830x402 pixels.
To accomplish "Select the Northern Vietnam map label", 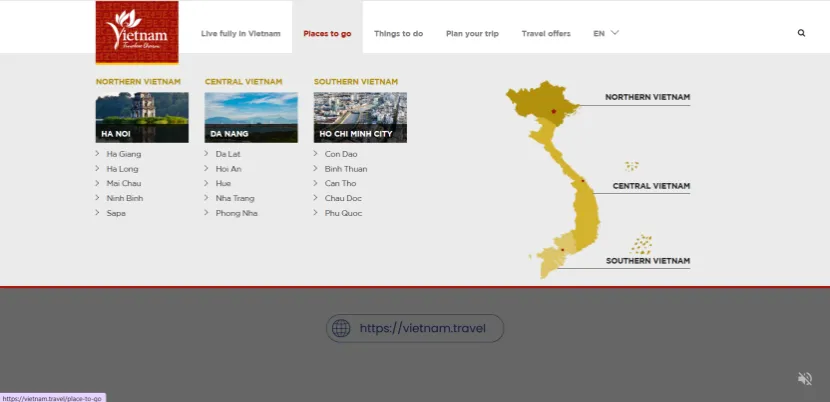I will click(x=647, y=97).
